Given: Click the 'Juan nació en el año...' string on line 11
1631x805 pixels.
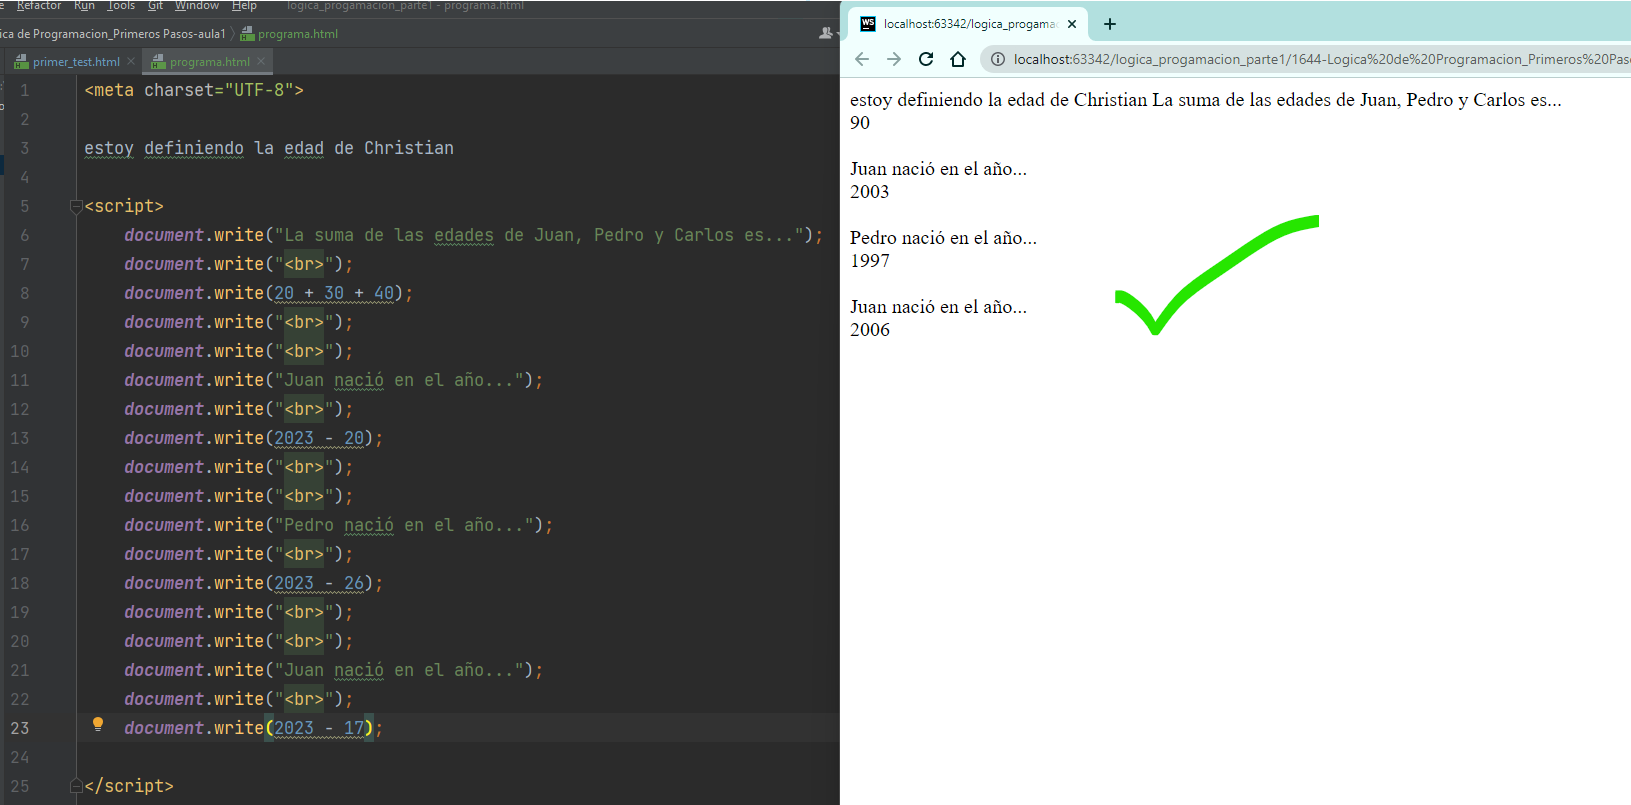Looking at the screenshot, I should [399, 380].
